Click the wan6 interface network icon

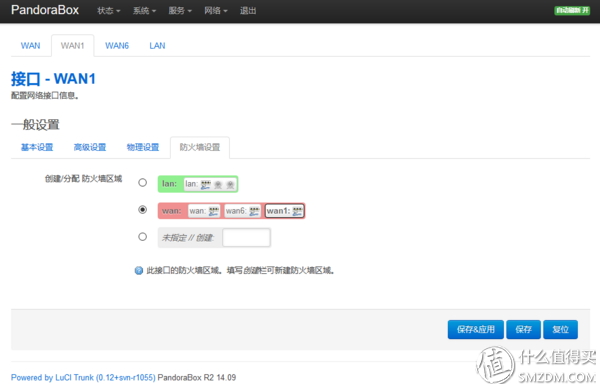click(x=254, y=211)
